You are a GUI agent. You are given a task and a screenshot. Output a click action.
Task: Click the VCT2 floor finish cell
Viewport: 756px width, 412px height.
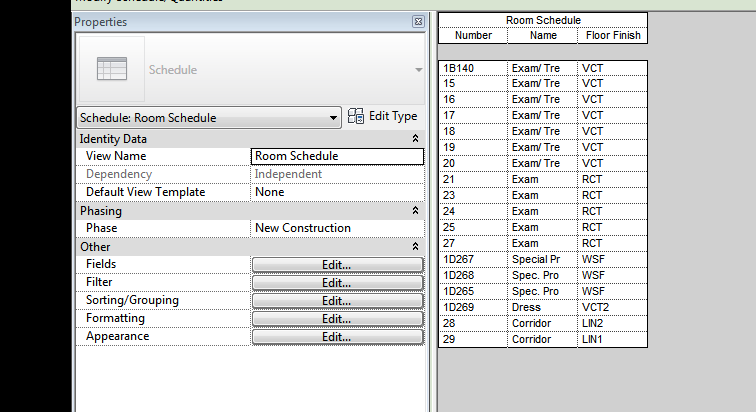point(612,307)
